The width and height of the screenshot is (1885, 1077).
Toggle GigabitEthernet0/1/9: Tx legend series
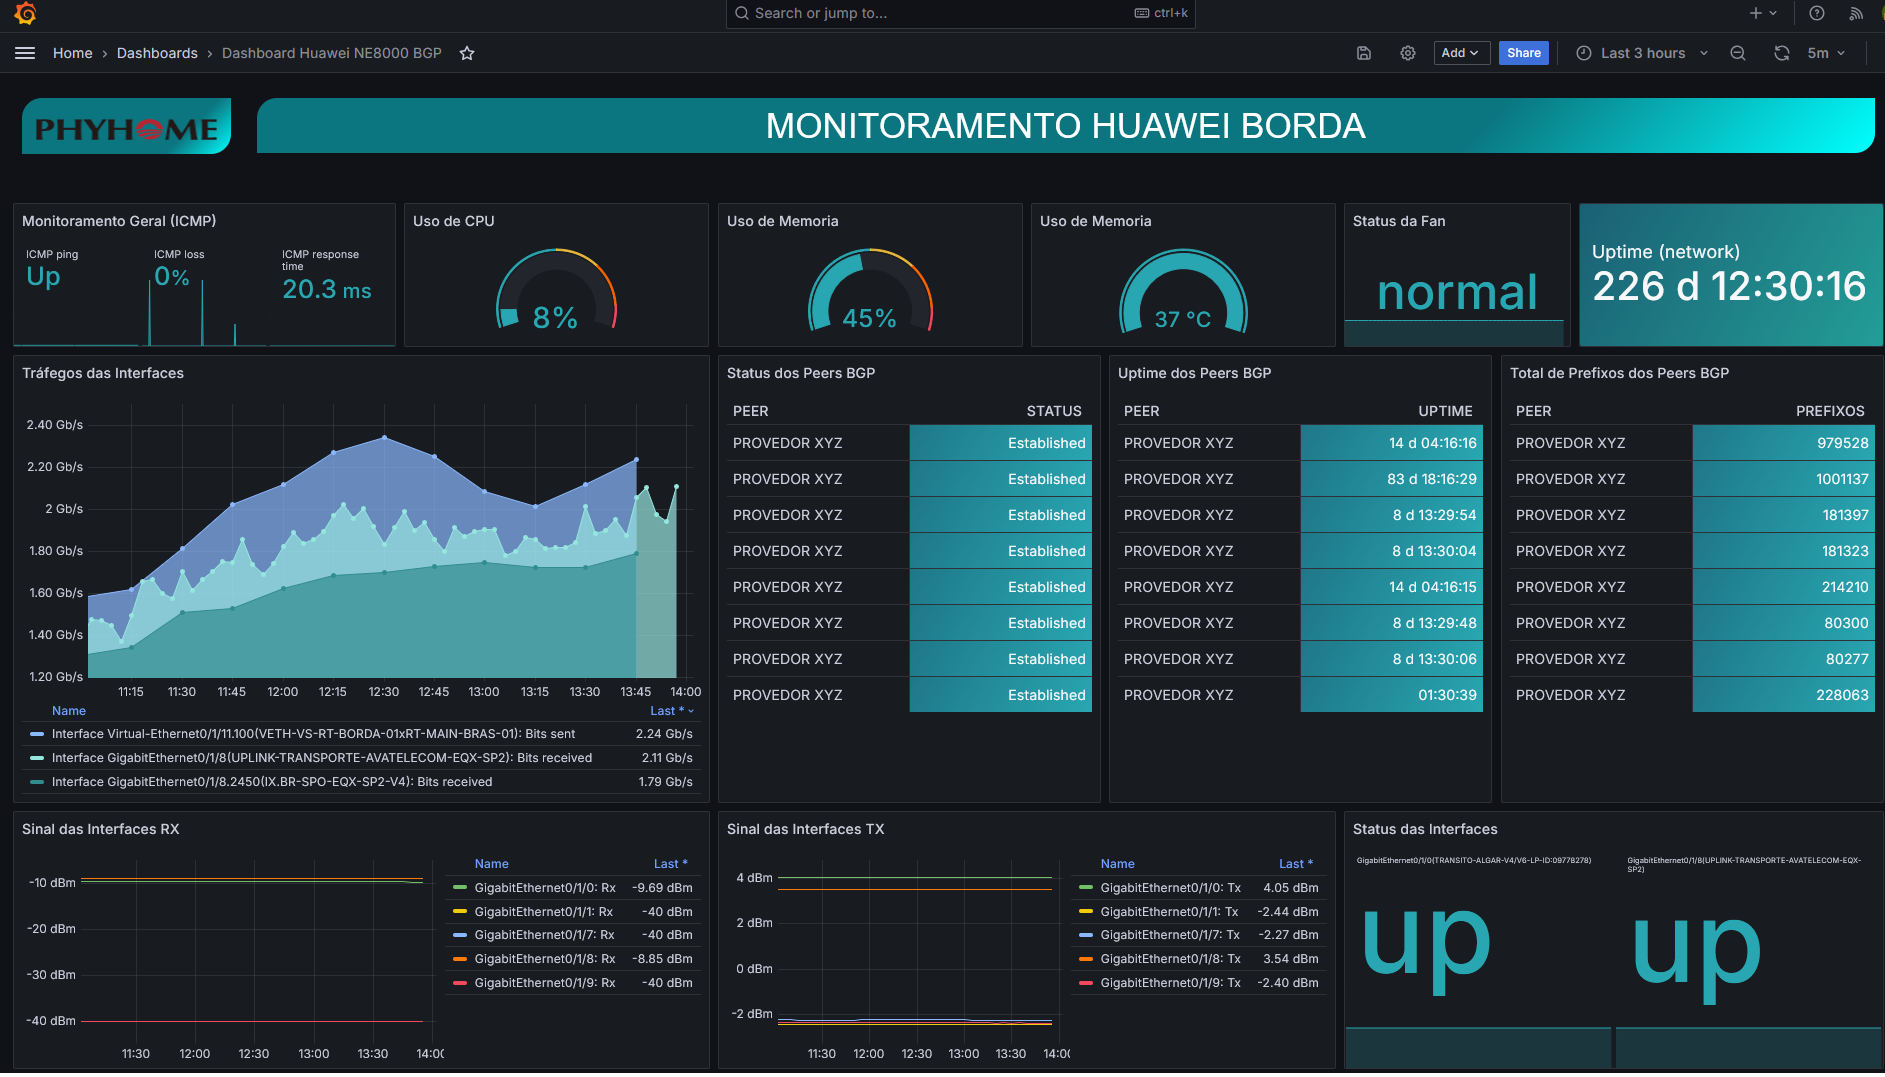(1169, 983)
